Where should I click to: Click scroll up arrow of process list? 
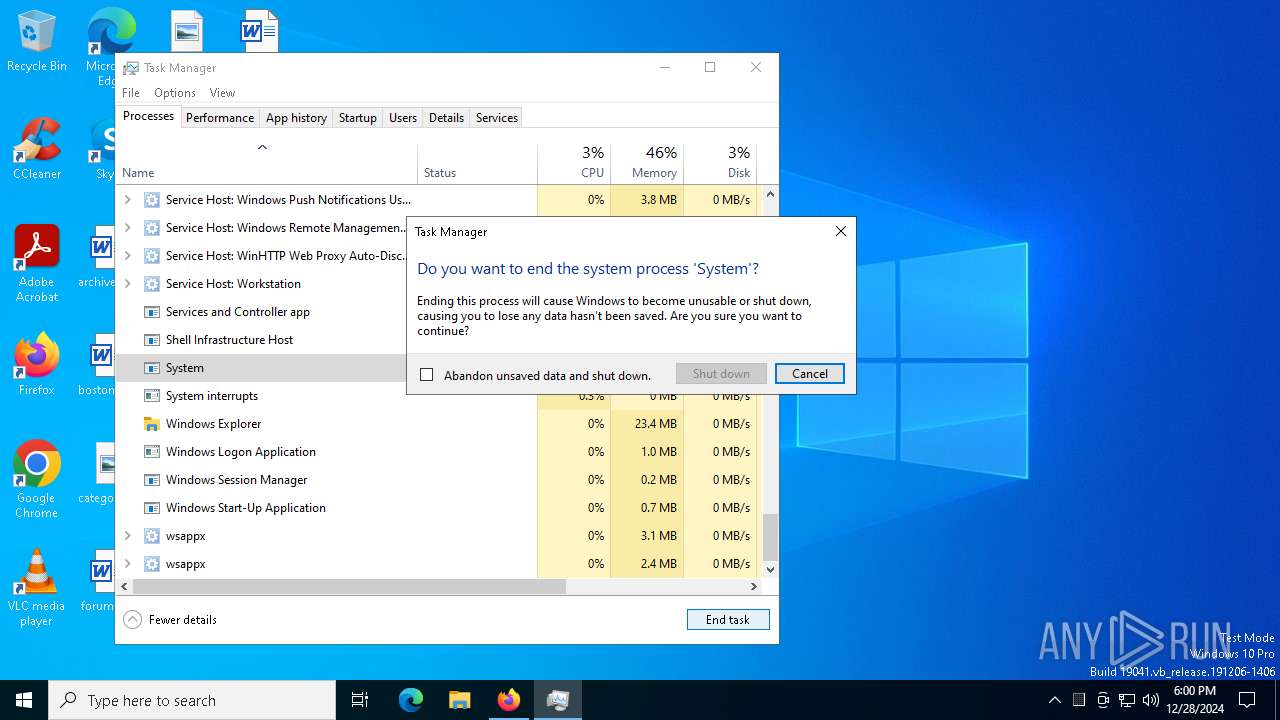pyautogui.click(x=770, y=194)
